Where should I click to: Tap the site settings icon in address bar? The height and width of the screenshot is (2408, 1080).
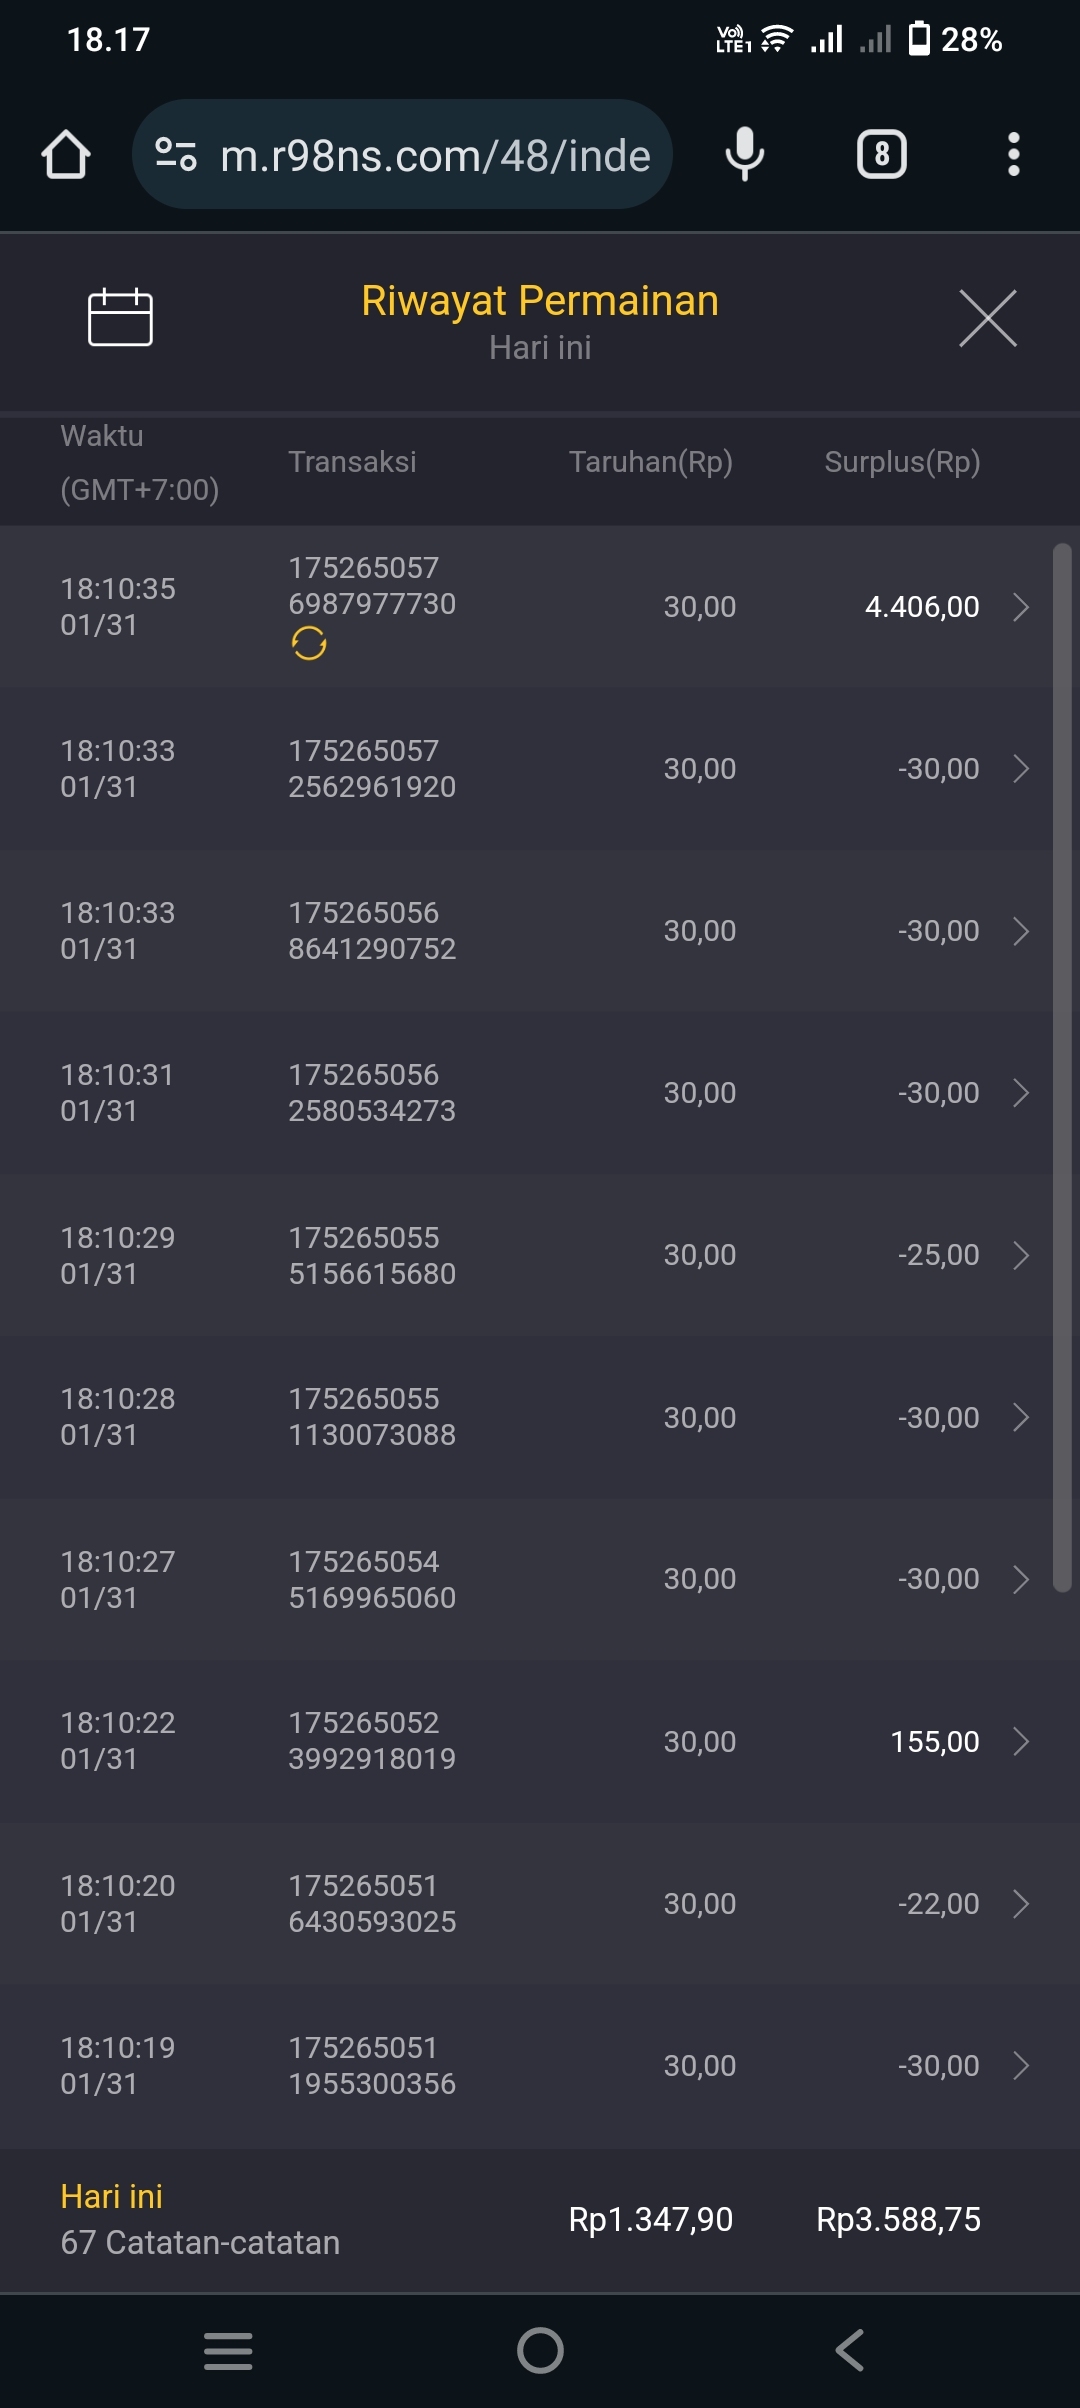point(176,155)
